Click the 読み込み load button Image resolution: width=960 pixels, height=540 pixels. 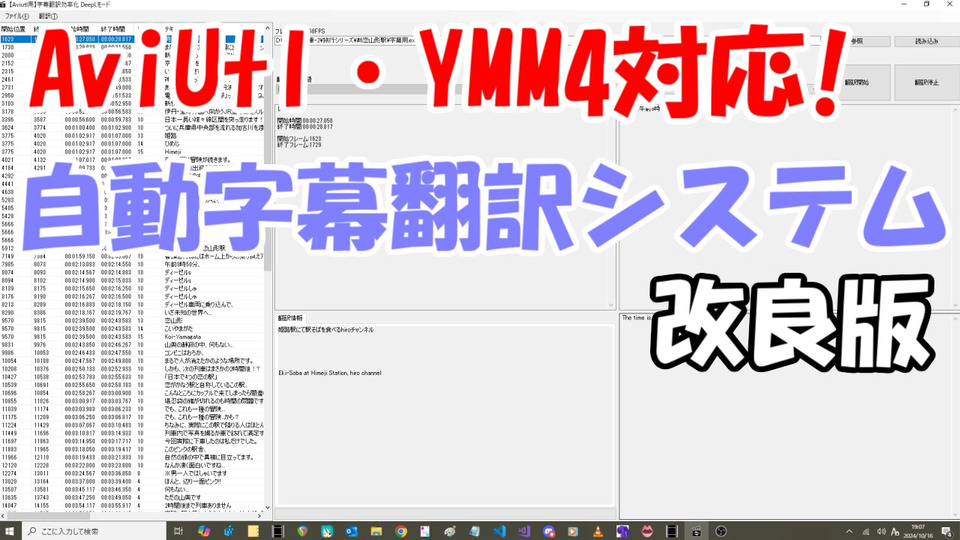tap(926, 41)
